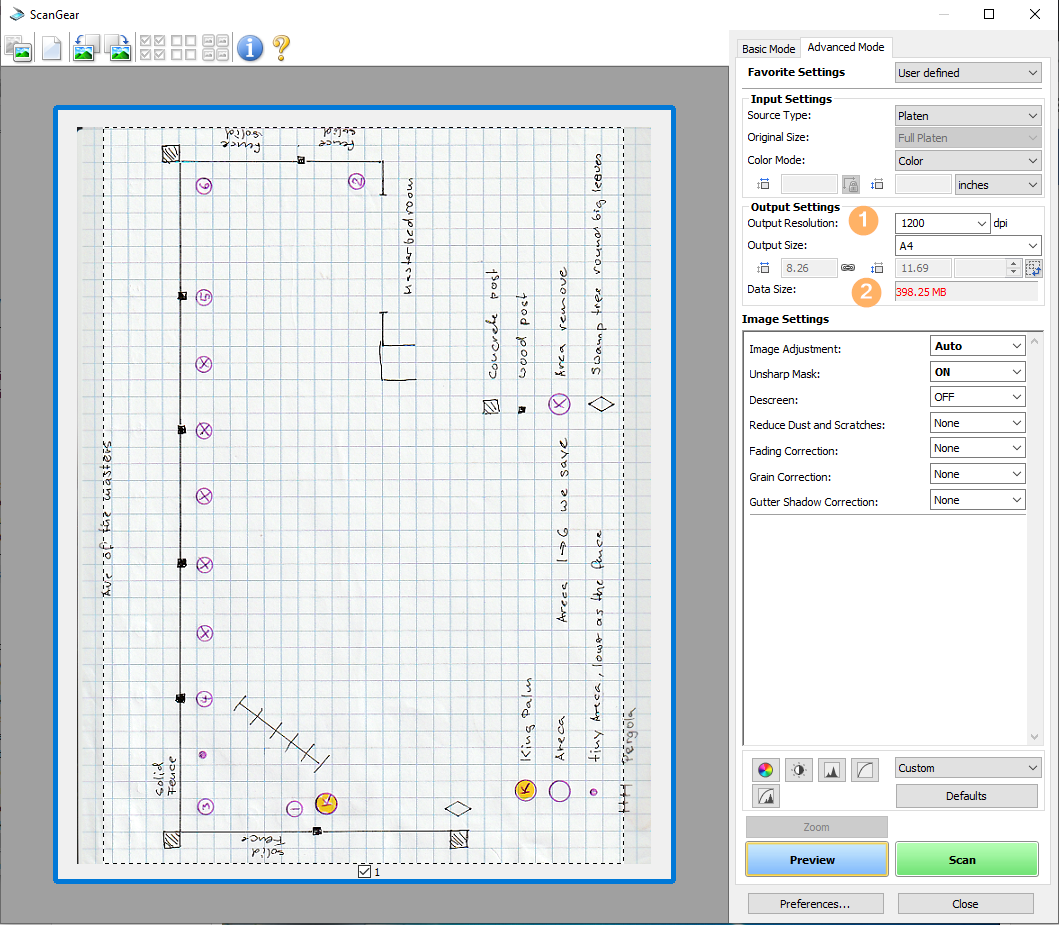Click the Clear preview blank page icon

click(x=51, y=48)
